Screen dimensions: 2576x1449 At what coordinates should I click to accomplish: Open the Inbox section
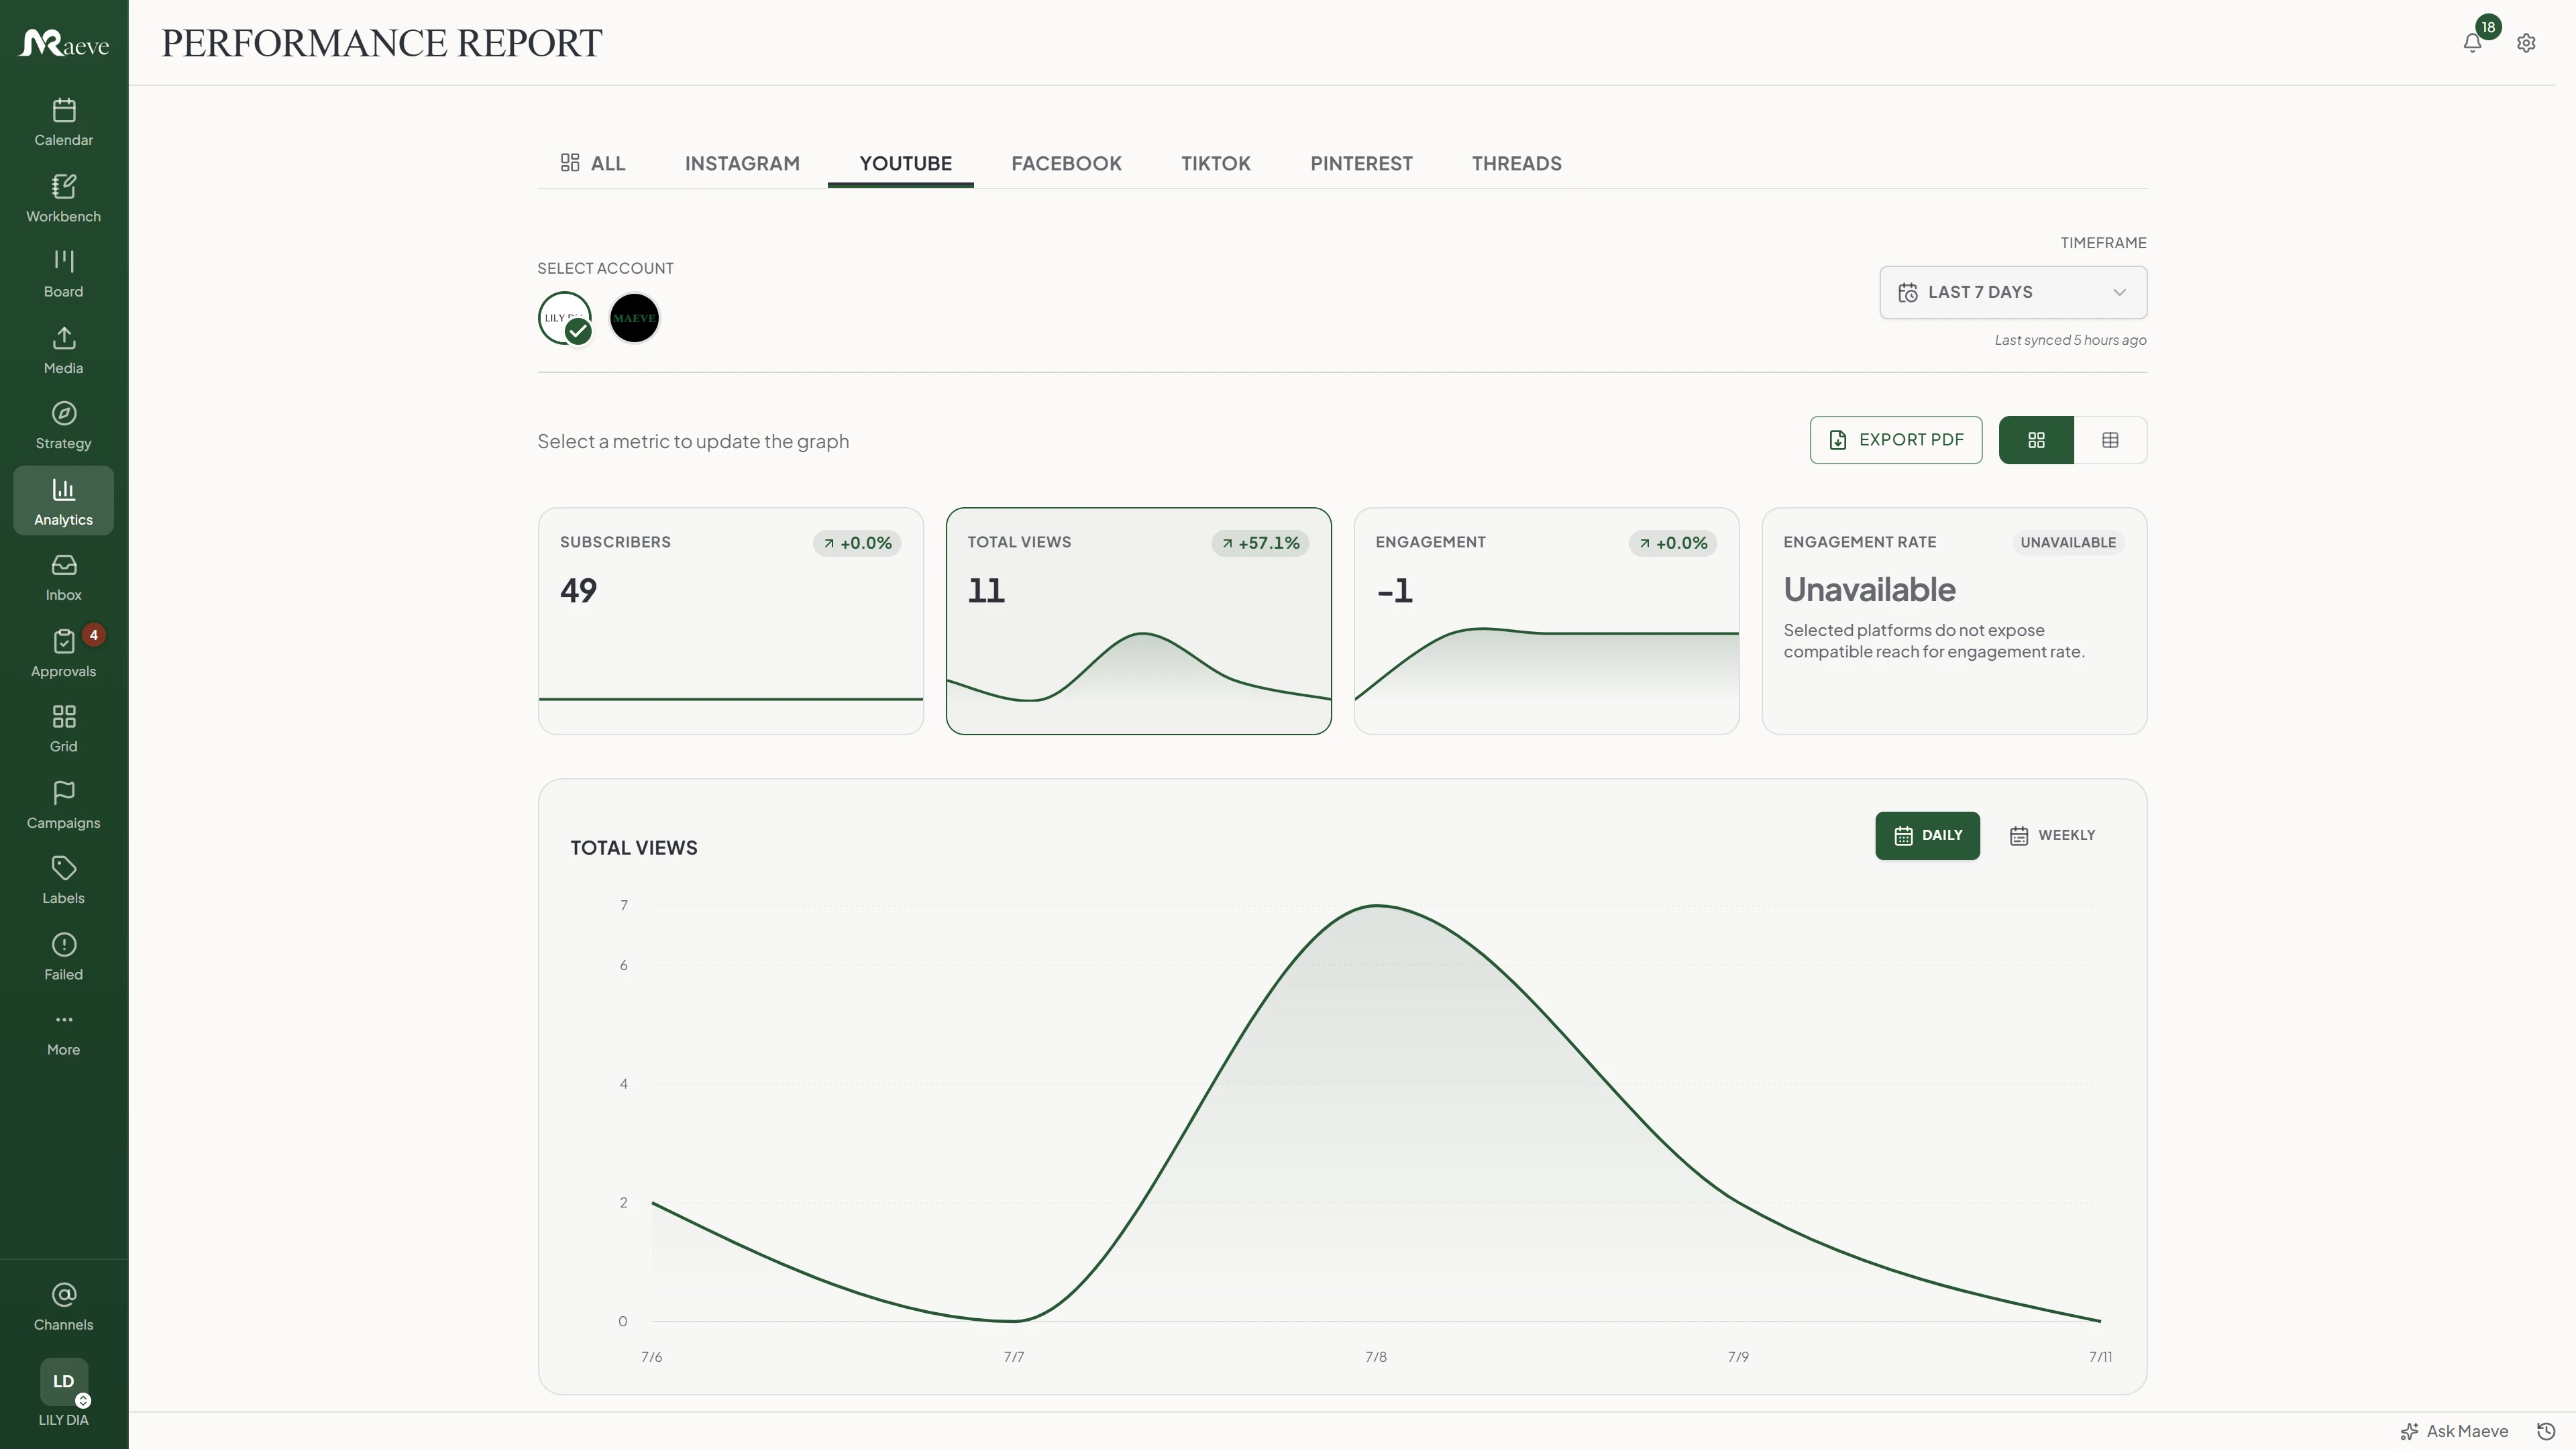(x=63, y=577)
